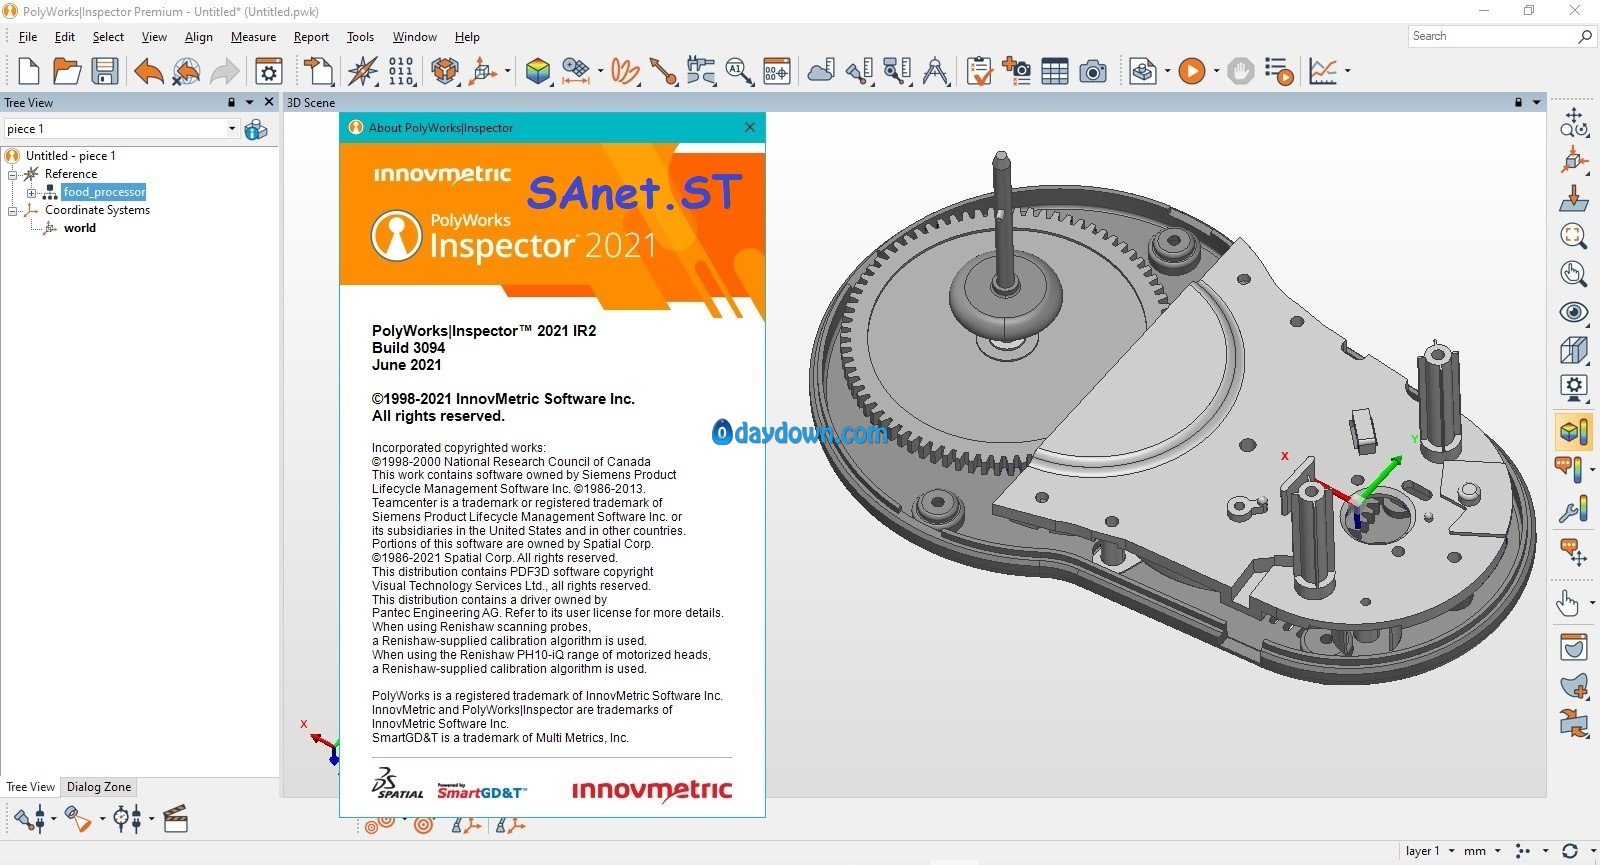Open the Help menu

click(467, 37)
